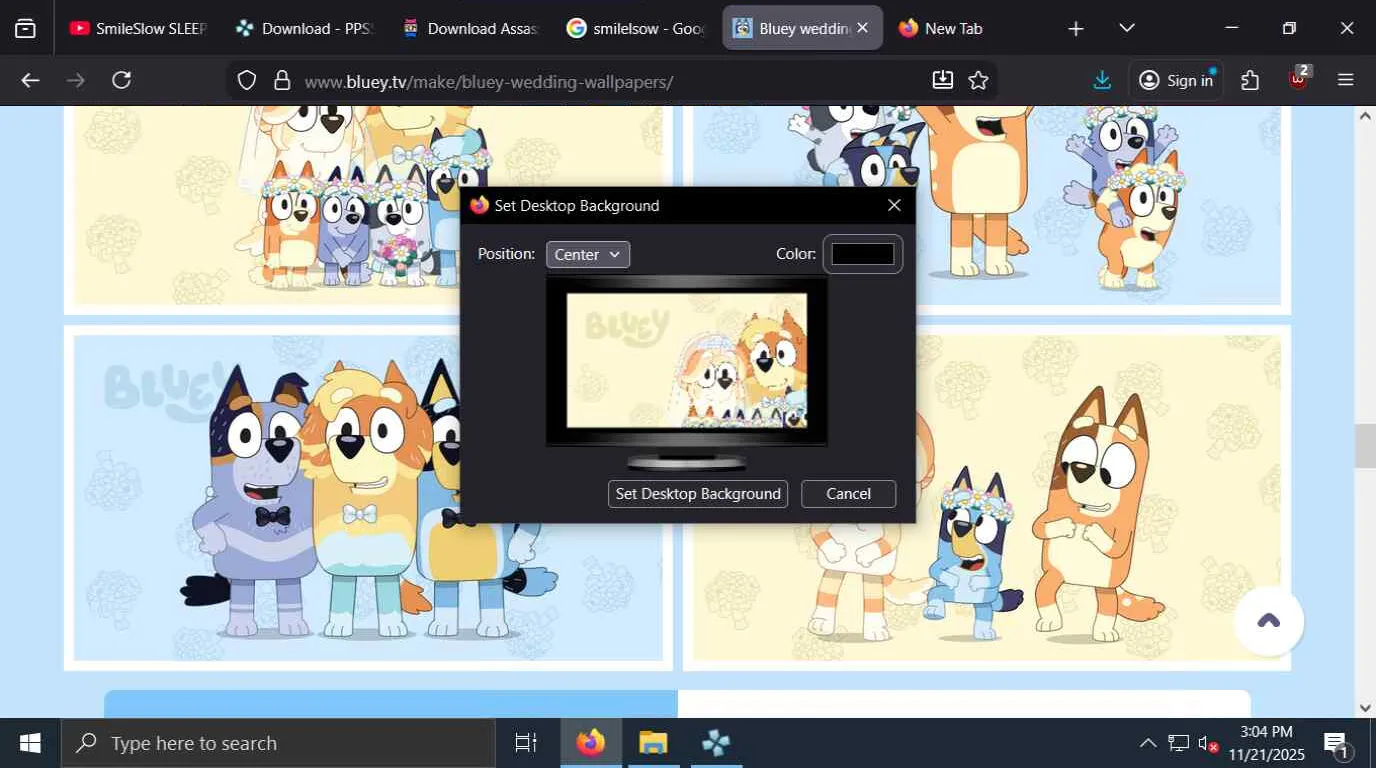Screen dimensions: 1376x768
Task: Show hidden system tray icons
Action: coord(1148,743)
